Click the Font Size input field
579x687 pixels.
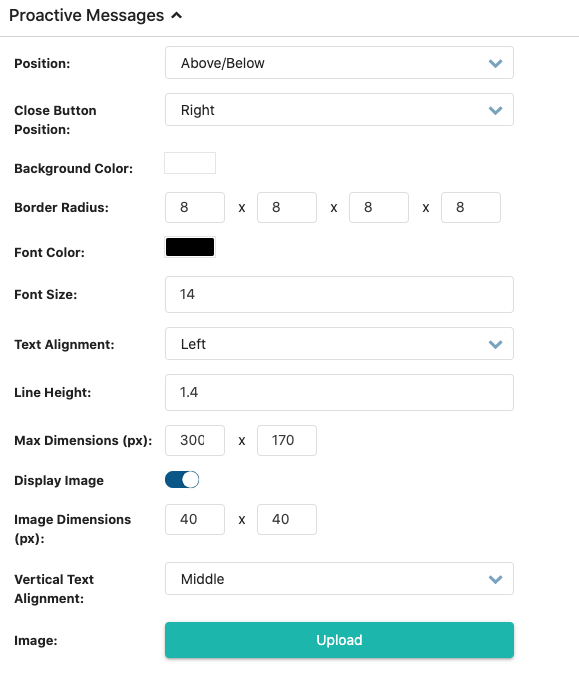[x=339, y=294]
